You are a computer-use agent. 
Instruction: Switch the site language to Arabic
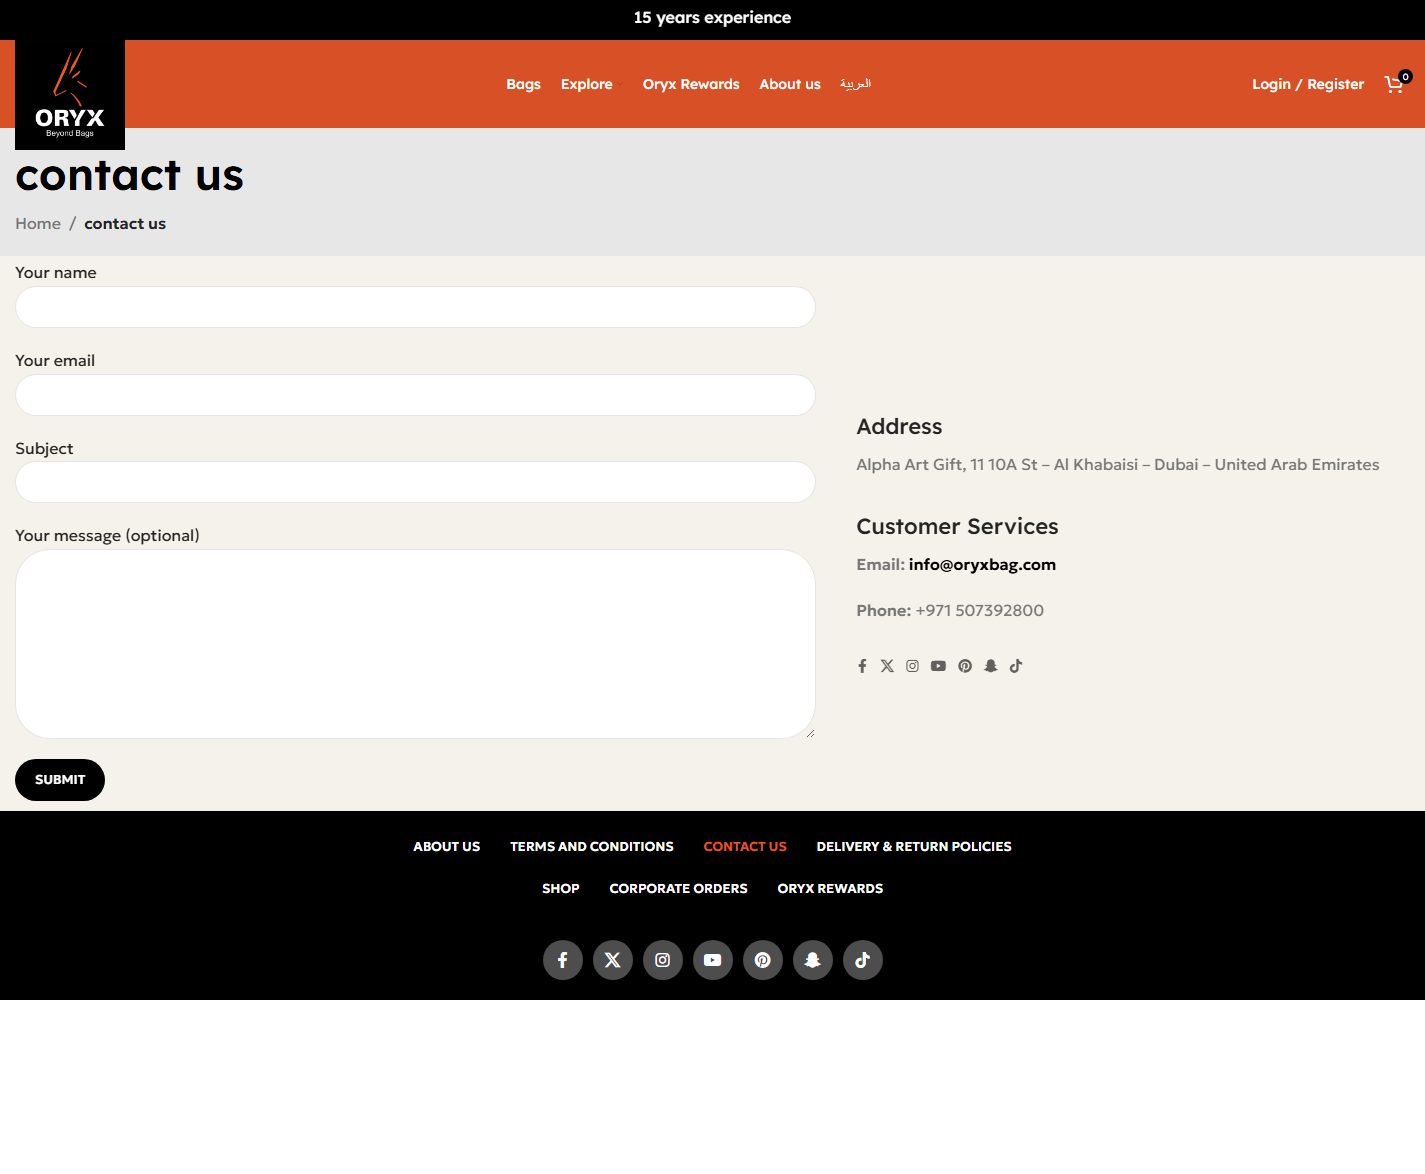click(x=855, y=84)
